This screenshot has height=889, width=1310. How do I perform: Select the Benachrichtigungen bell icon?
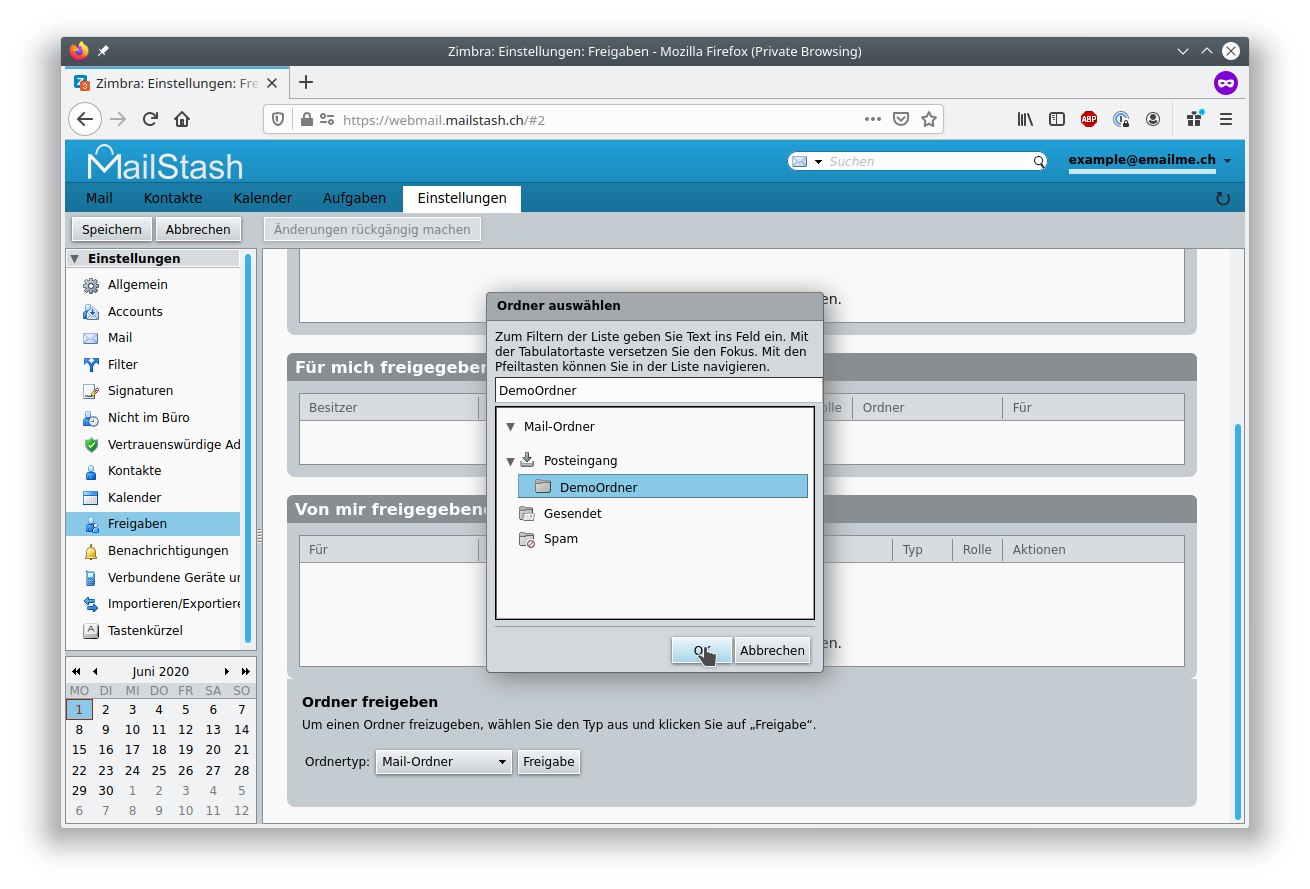tap(91, 551)
